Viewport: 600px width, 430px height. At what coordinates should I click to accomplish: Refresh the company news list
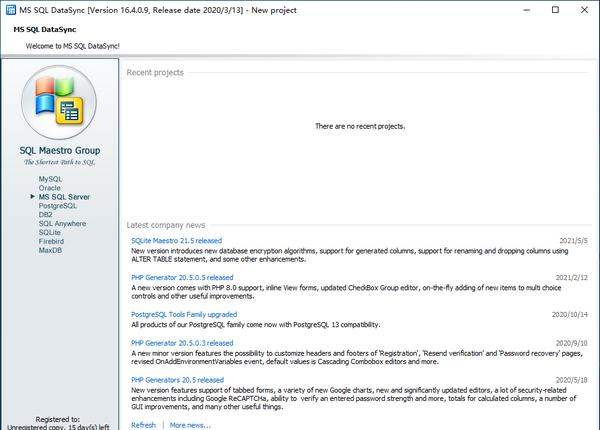[x=143, y=425]
